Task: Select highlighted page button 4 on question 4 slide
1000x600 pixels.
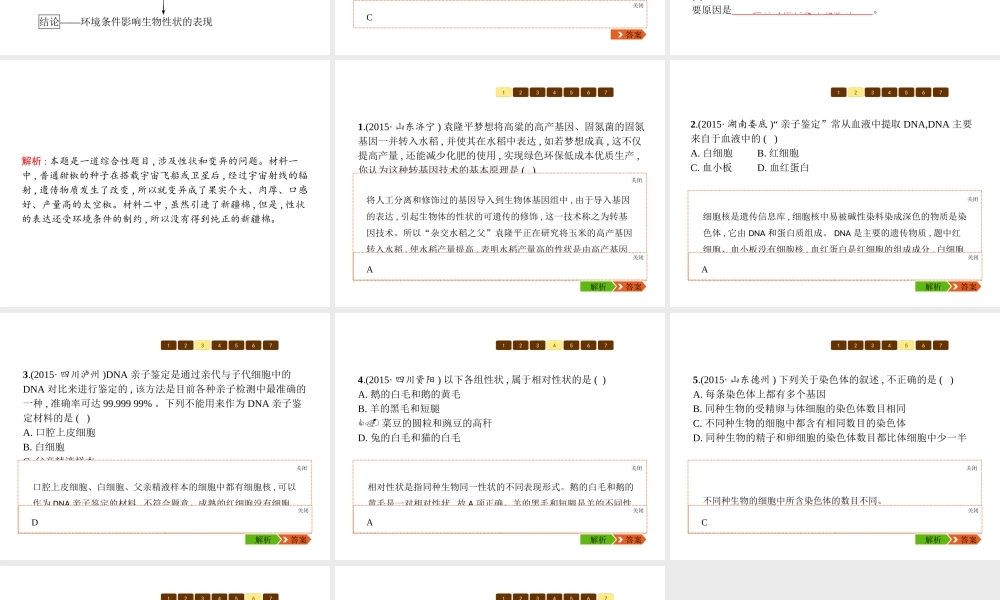Action: 554,346
